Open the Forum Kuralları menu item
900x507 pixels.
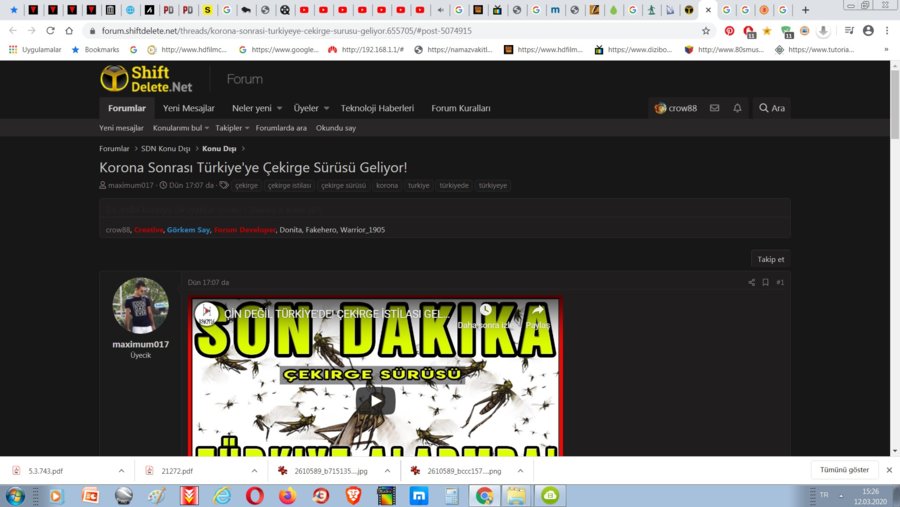point(460,108)
